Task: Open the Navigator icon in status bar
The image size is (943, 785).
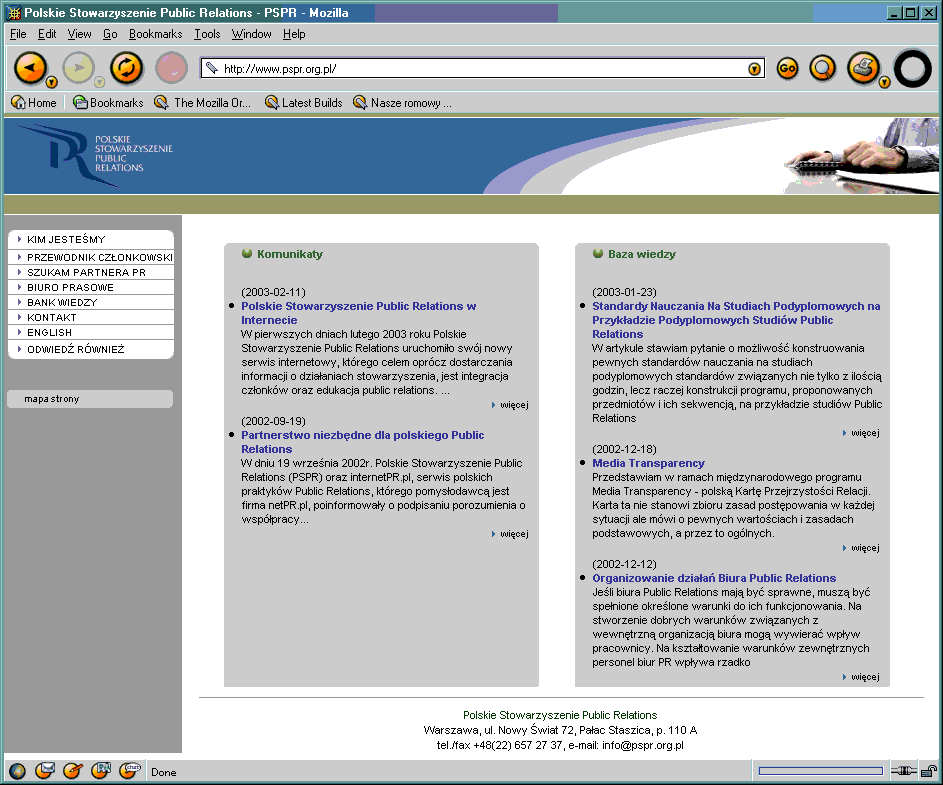Action: pyautogui.click(x=17, y=771)
